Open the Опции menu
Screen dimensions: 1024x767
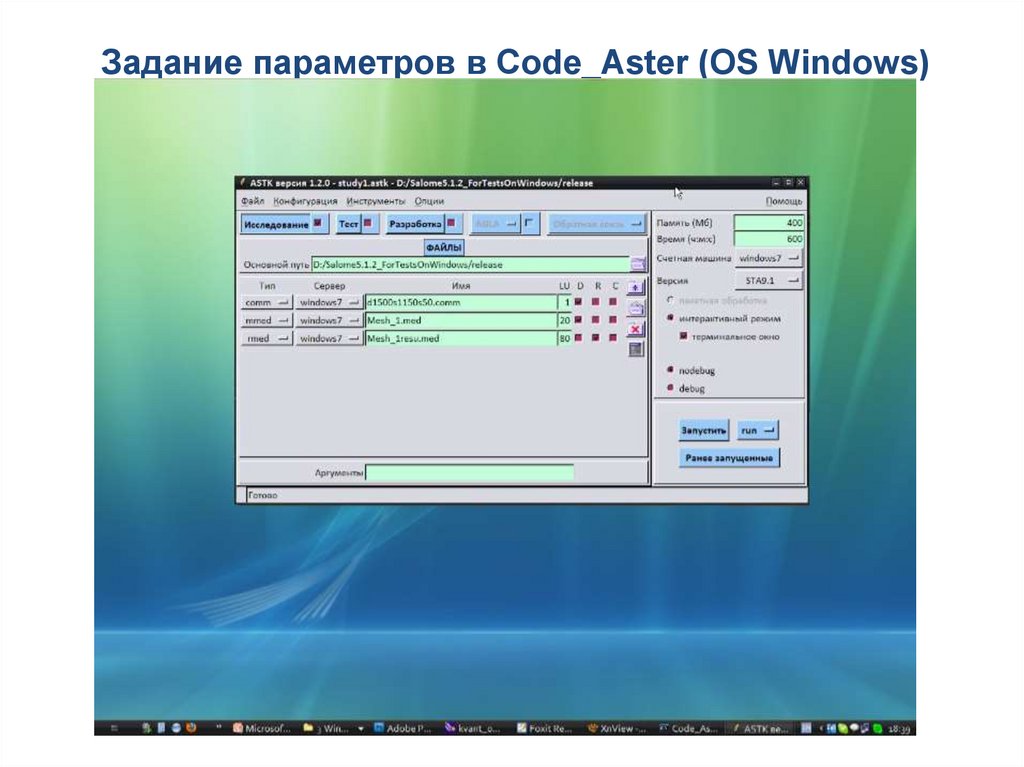pyautogui.click(x=429, y=201)
